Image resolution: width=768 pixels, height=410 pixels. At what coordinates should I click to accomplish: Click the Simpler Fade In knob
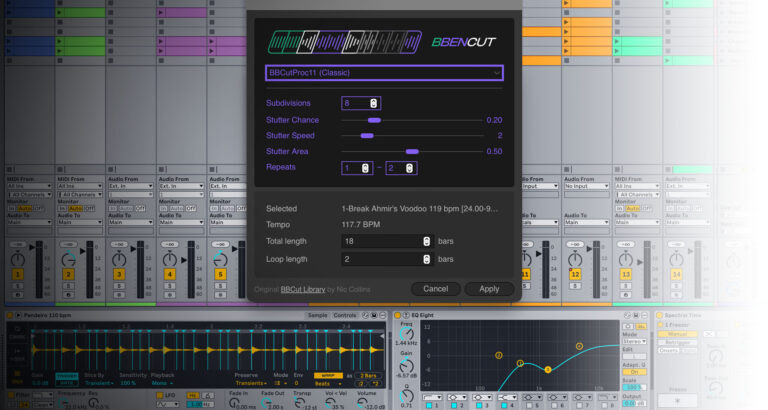[x=235, y=403]
